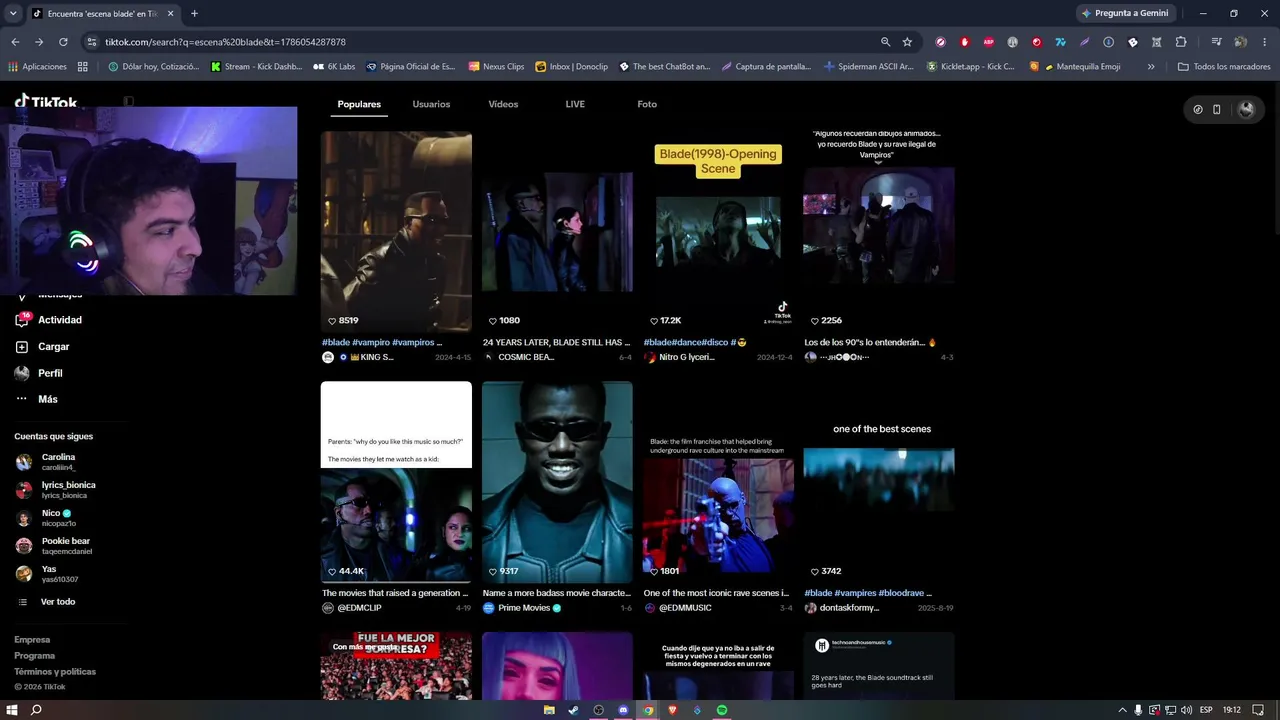1280x720 pixels.
Task: Open the 'Dólar hoy, Cotización' bookmark
Action: click(x=154, y=67)
